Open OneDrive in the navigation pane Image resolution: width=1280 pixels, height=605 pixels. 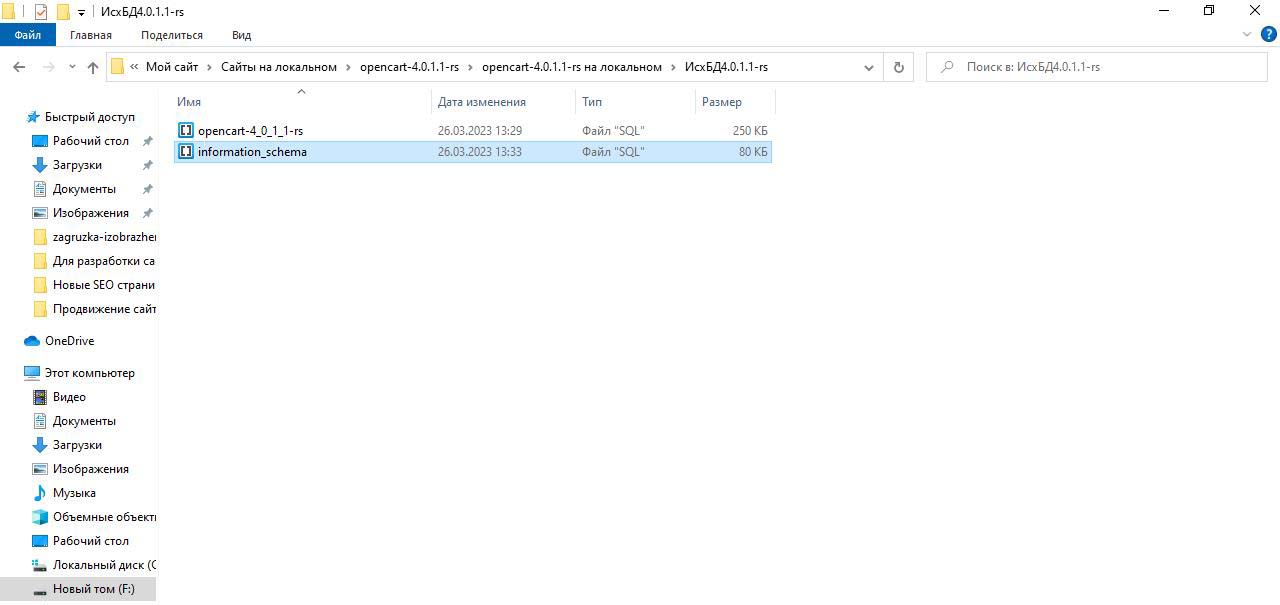pos(69,341)
